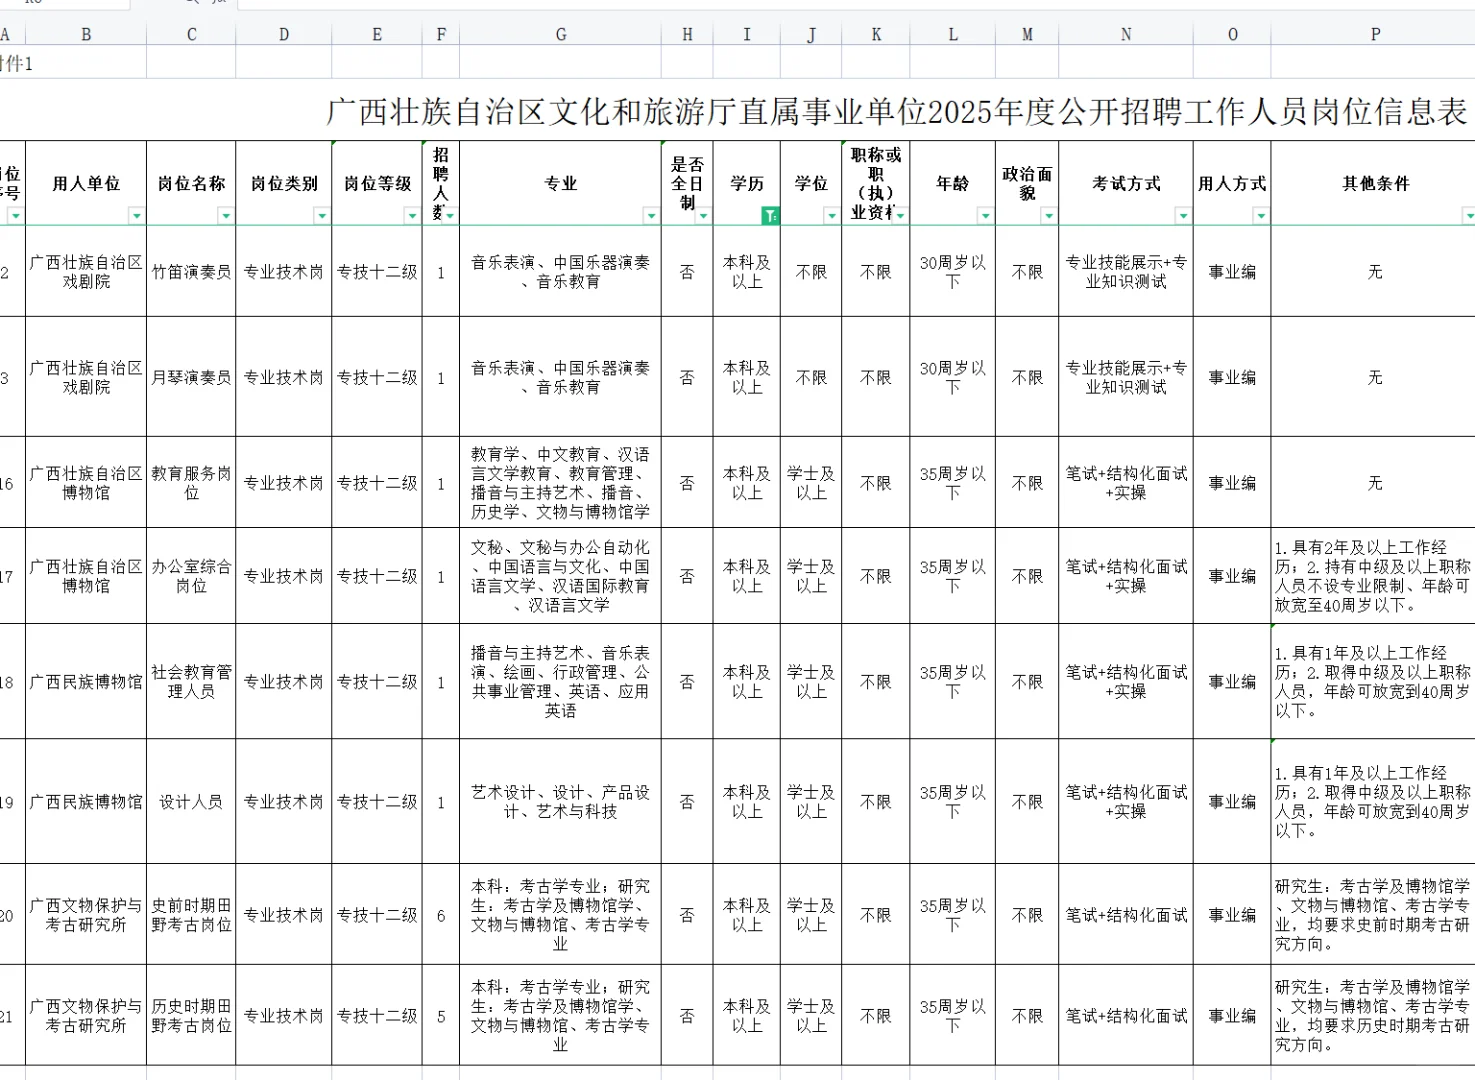Image resolution: width=1475 pixels, height=1080 pixels.
Task: Select column M header
Action: click(x=1027, y=34)
